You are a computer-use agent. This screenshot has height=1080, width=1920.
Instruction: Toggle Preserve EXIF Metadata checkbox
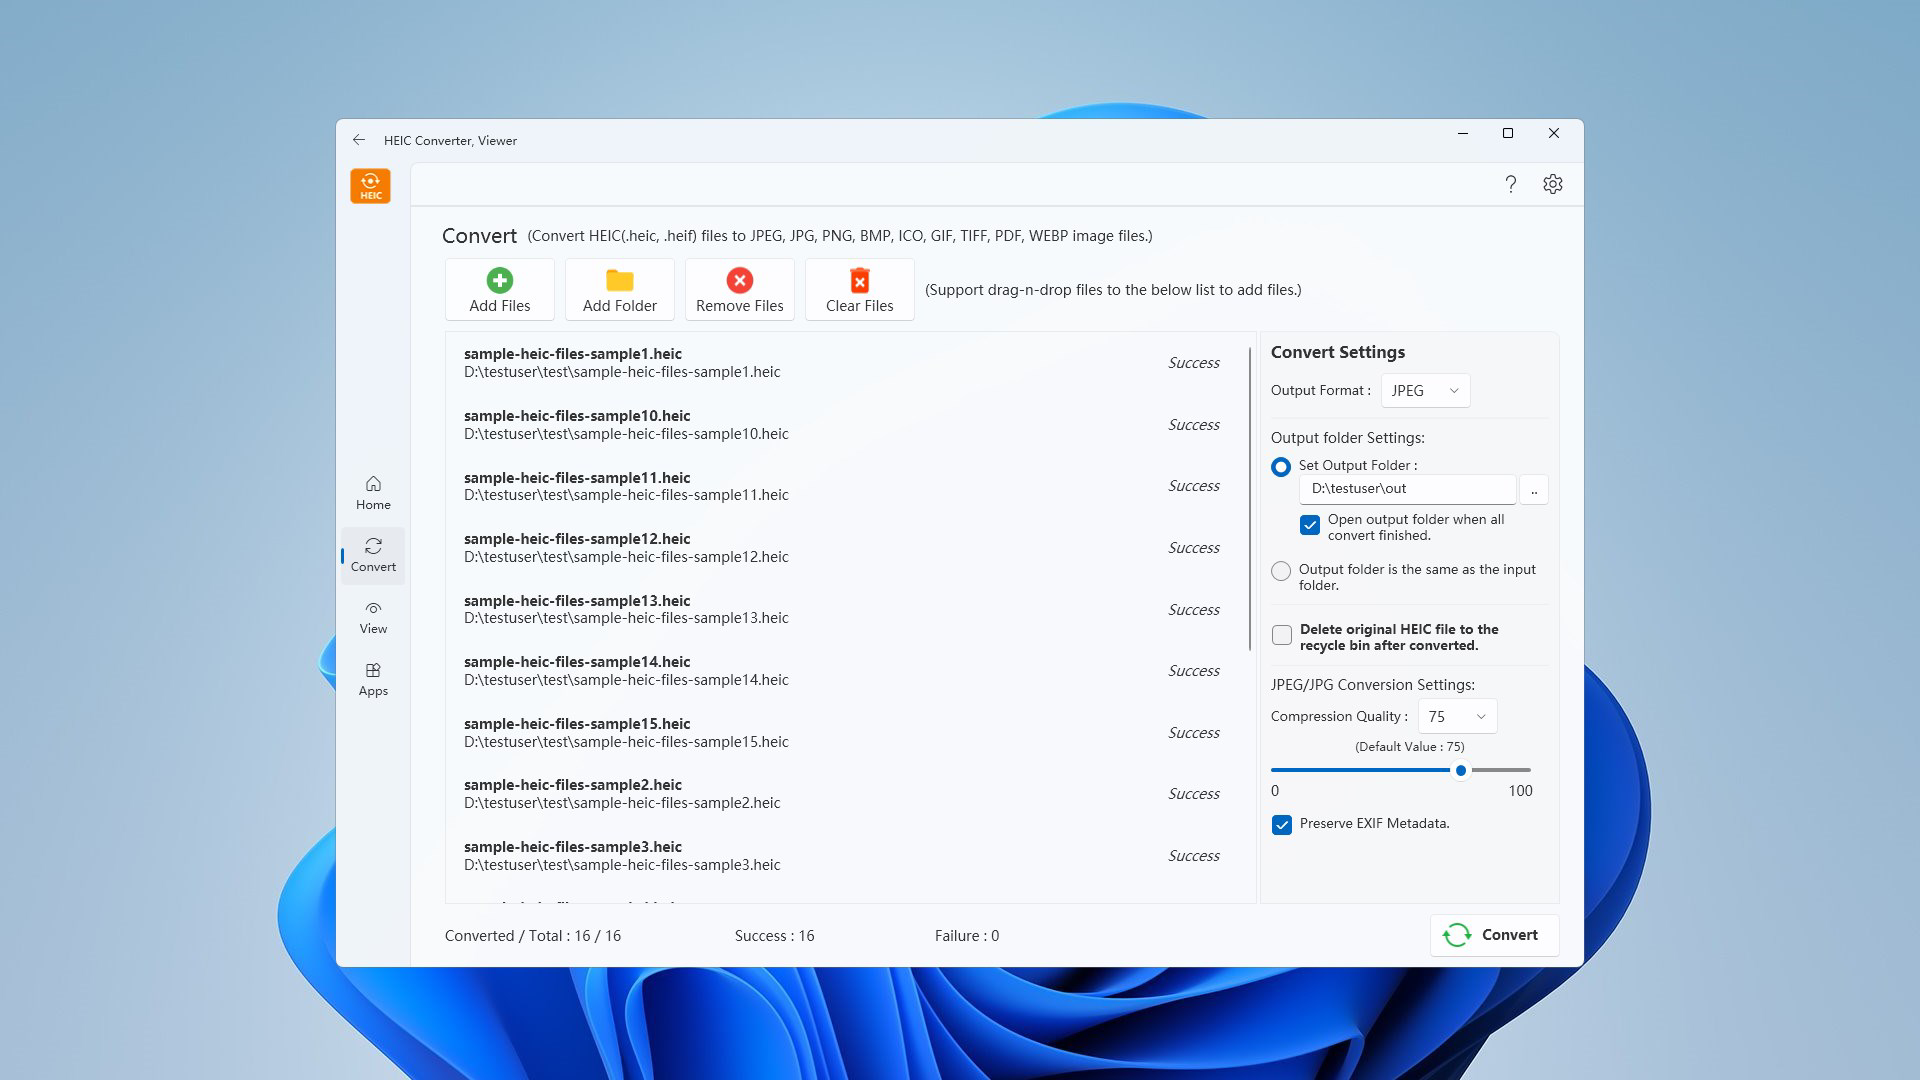(x=1282, y=825)
